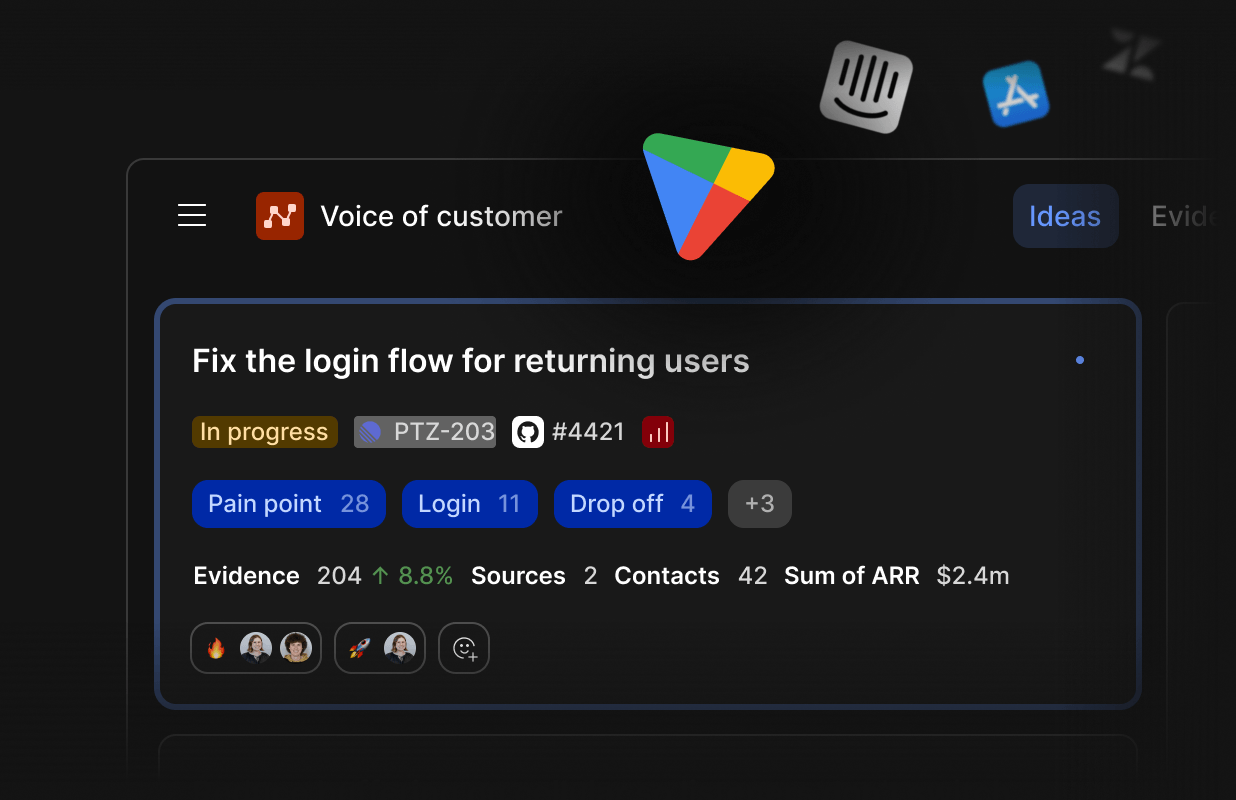Click the Sources value 2
This screenshot has height=800, width=1236.
590,576
